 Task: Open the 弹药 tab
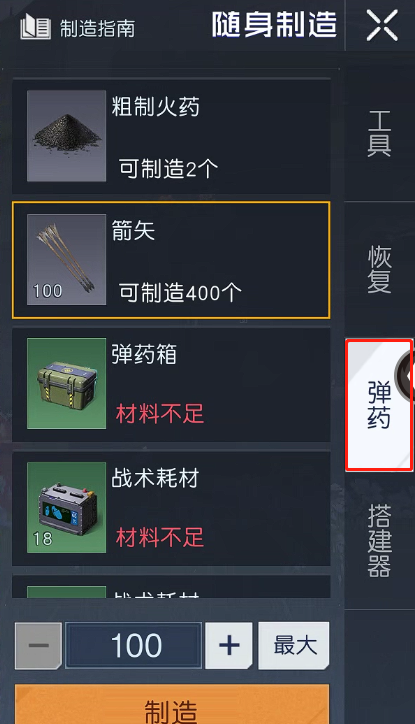pos(379,405)
